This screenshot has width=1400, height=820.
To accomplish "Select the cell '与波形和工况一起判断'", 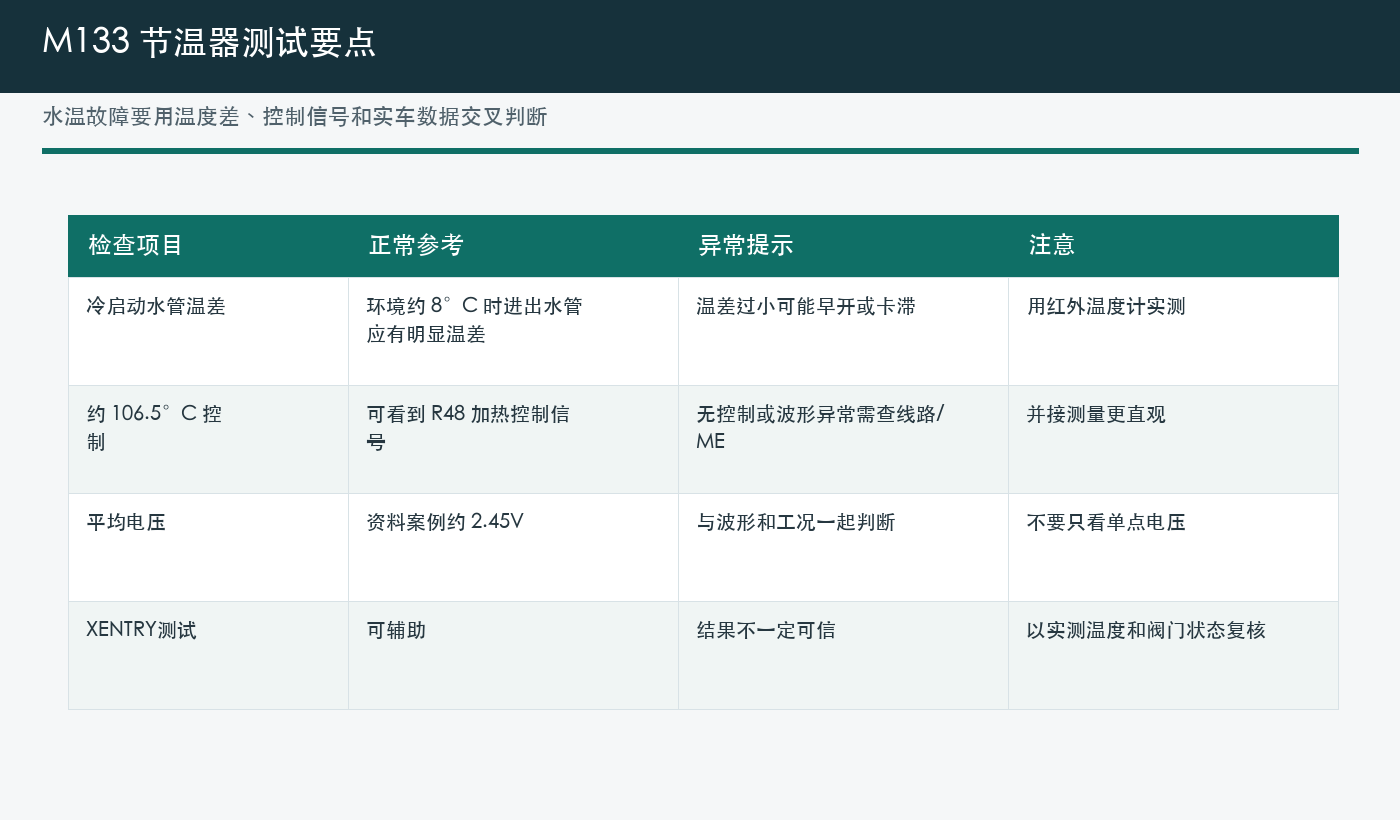I will (x=843, y=548).
